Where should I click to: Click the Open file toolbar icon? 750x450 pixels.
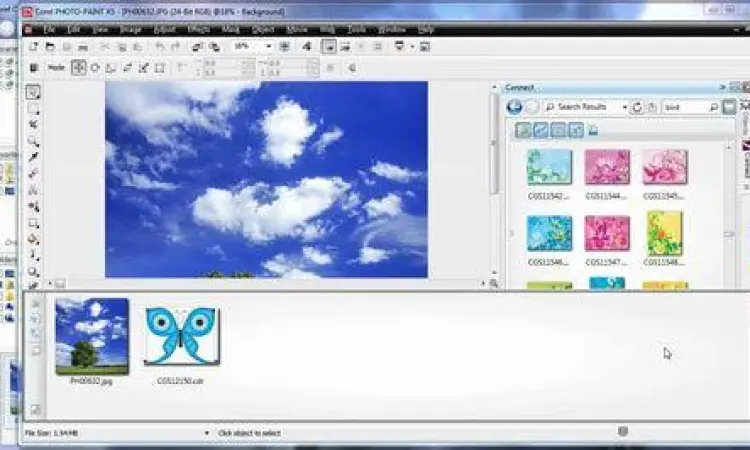(x=50, y=46)
